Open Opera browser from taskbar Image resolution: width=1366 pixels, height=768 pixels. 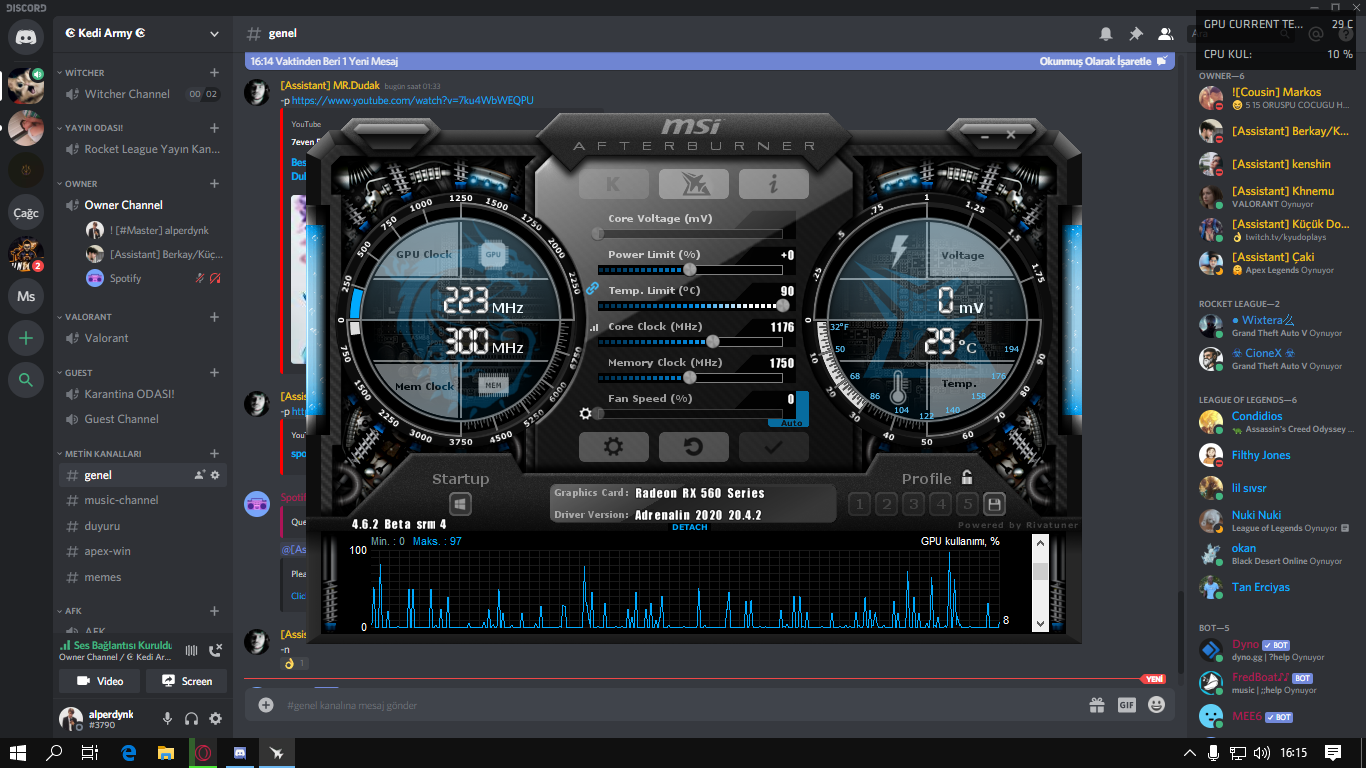click(203, 753)
